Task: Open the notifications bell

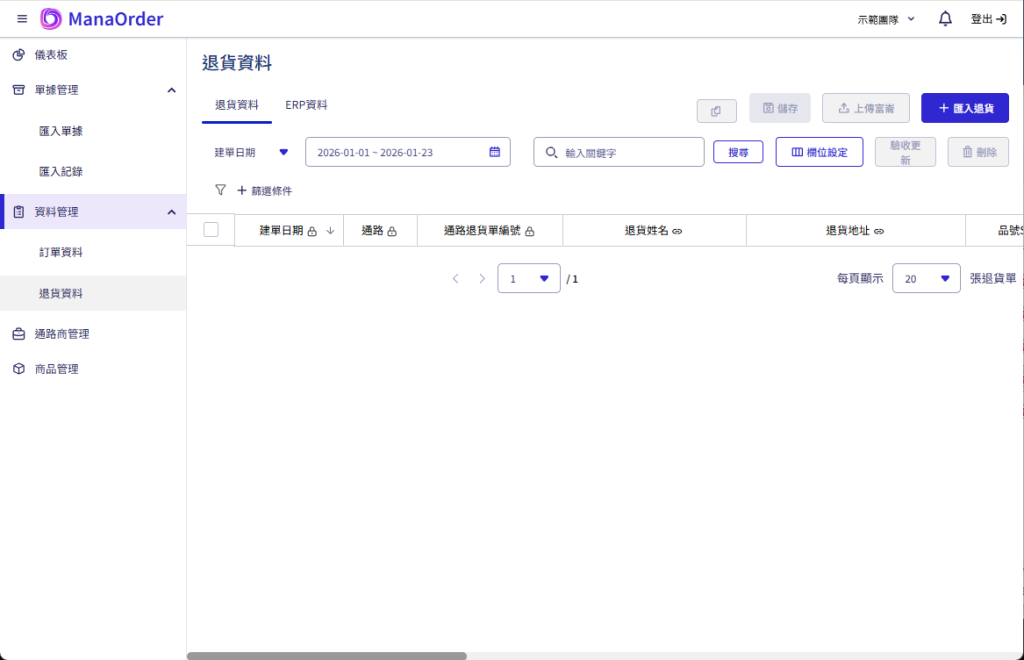Action: coord(944,18)
